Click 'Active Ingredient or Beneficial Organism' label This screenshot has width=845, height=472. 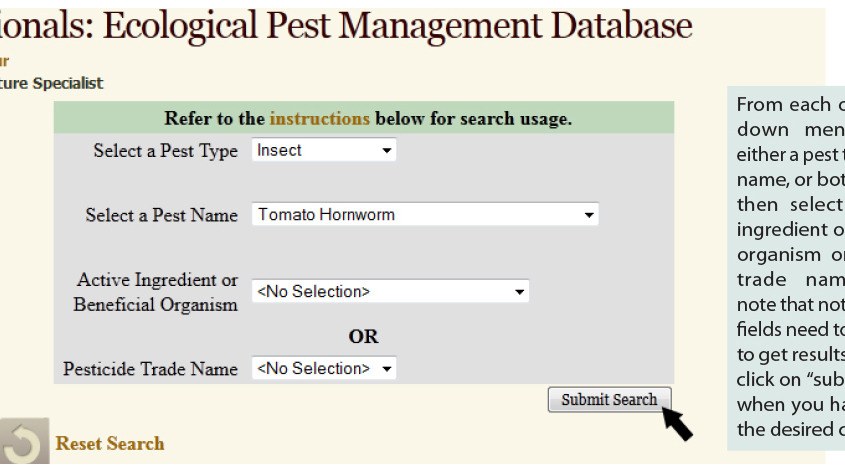157,292
